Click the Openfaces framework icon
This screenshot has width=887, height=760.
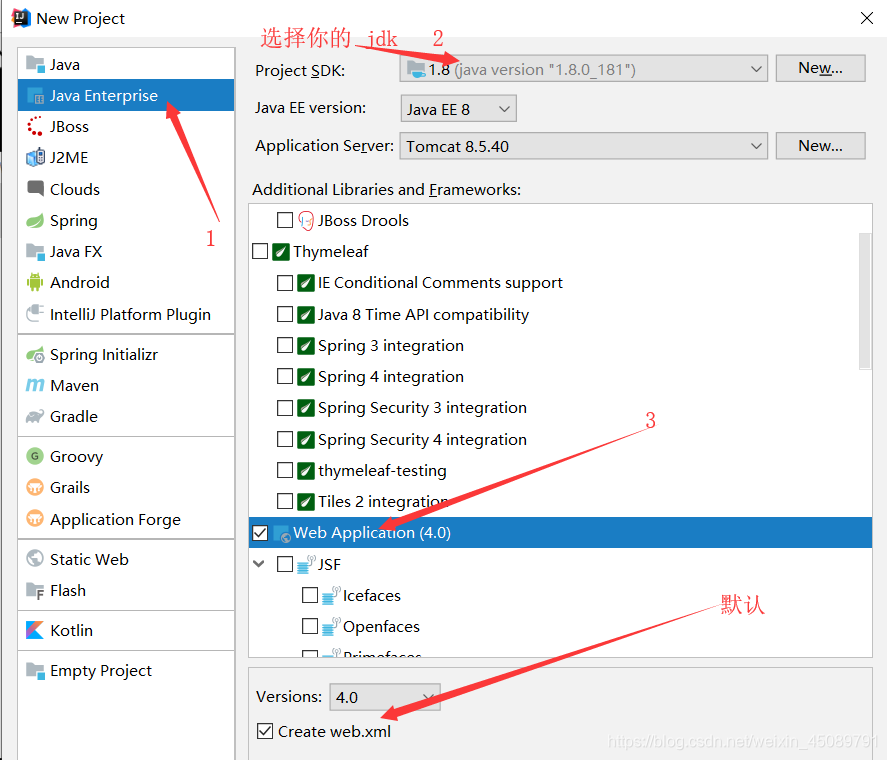331,626
